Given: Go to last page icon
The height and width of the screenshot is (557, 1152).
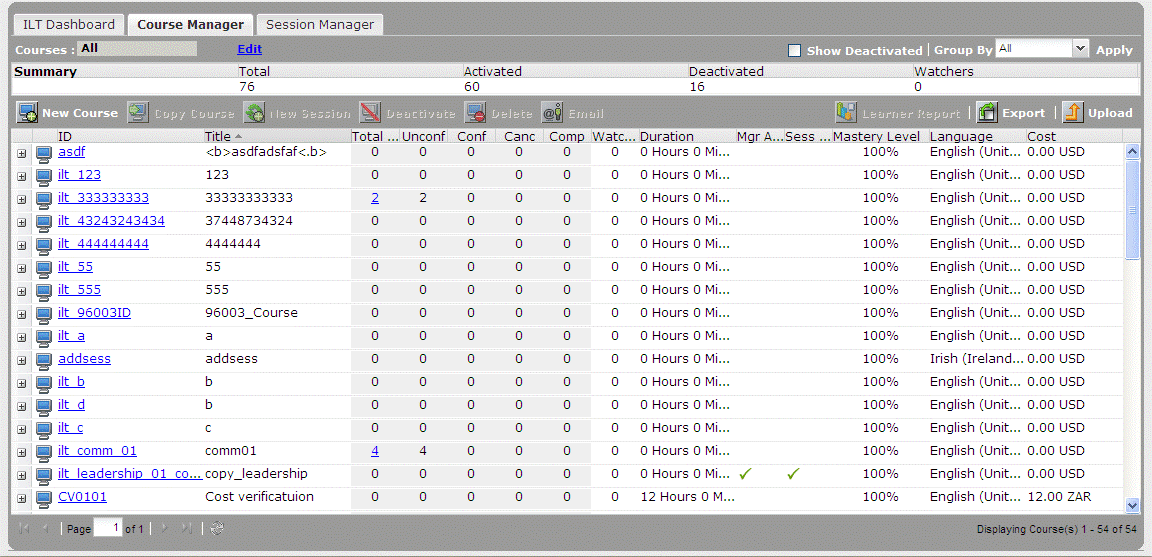Looking at the screenshot, I should [x=186, y=528].
